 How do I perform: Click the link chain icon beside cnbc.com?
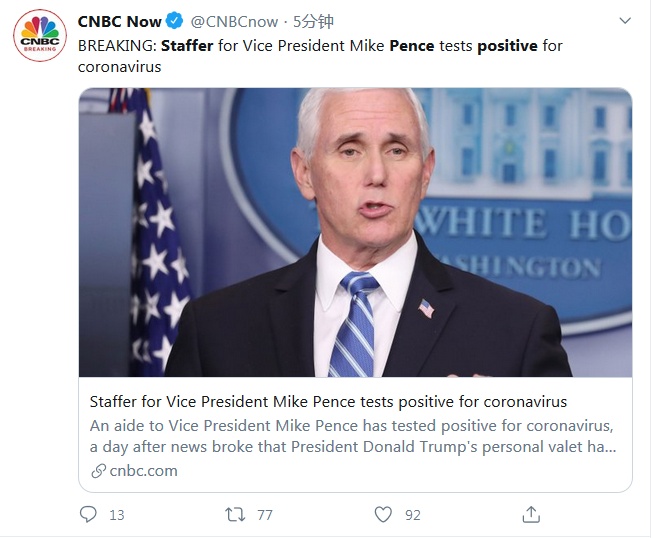[x=97, y=471]
